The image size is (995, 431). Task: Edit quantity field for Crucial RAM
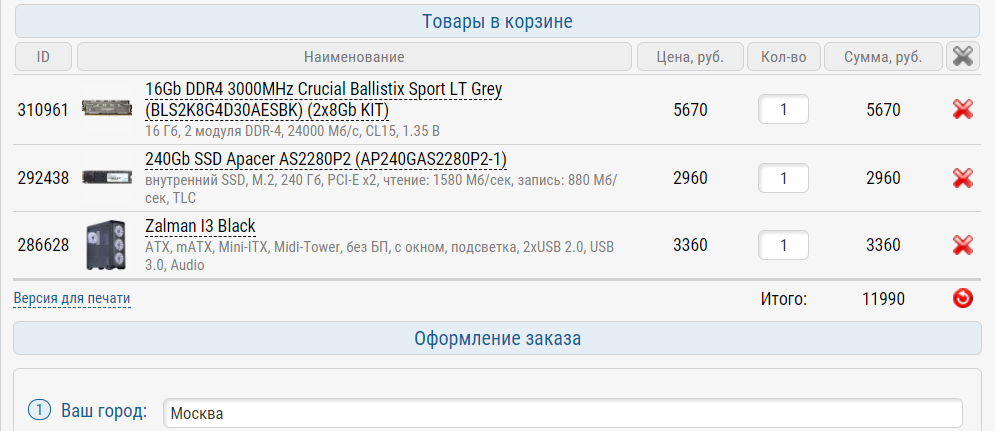pos(783,110)
